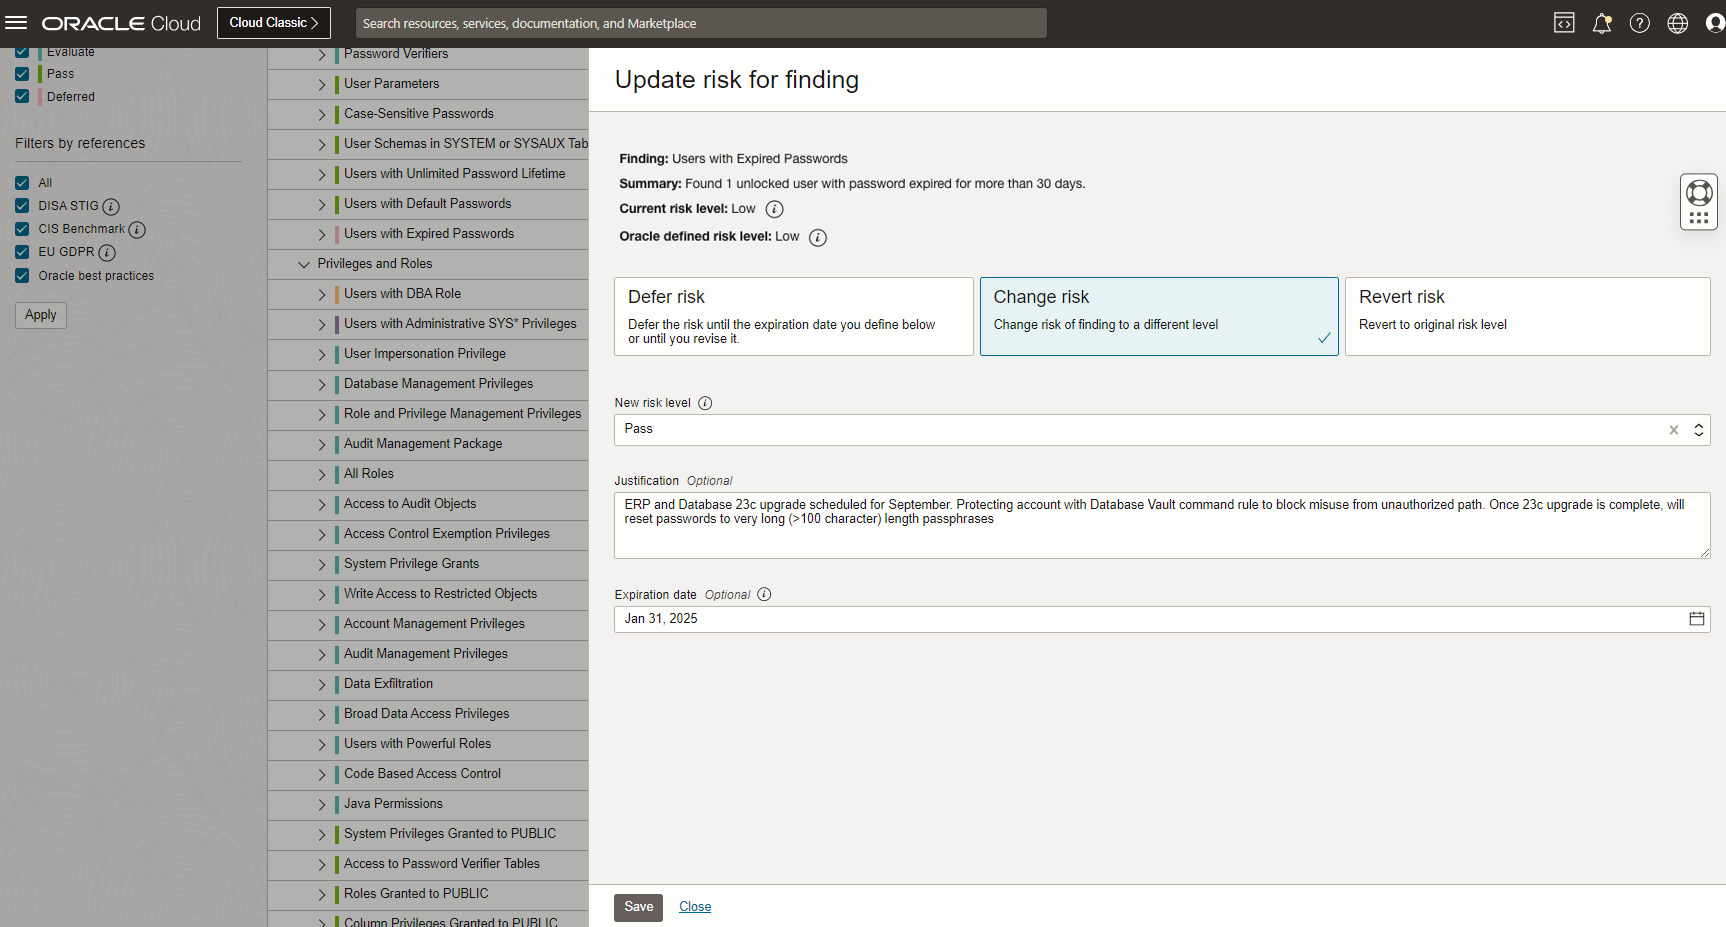This screenshot has height=927, width=1726.
Task: Open the notifications bell
Action: 1601,22
